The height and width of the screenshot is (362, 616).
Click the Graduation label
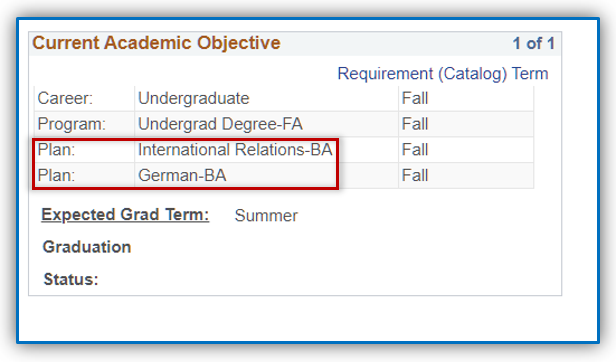(87, 247)
